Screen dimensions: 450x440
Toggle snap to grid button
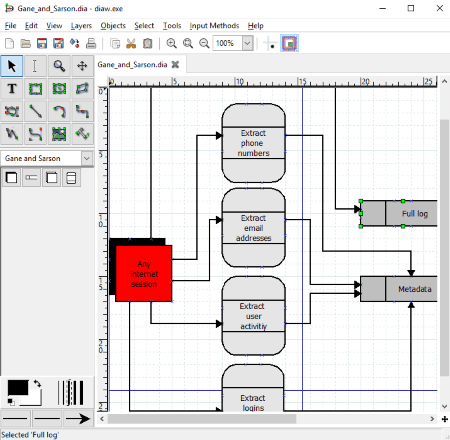(x=269, y=43)
